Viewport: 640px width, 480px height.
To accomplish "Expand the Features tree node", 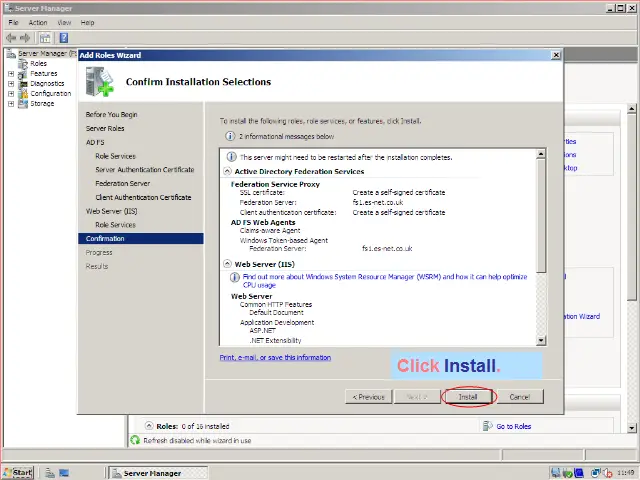I will pyautogui.click(x=11, y=74).
